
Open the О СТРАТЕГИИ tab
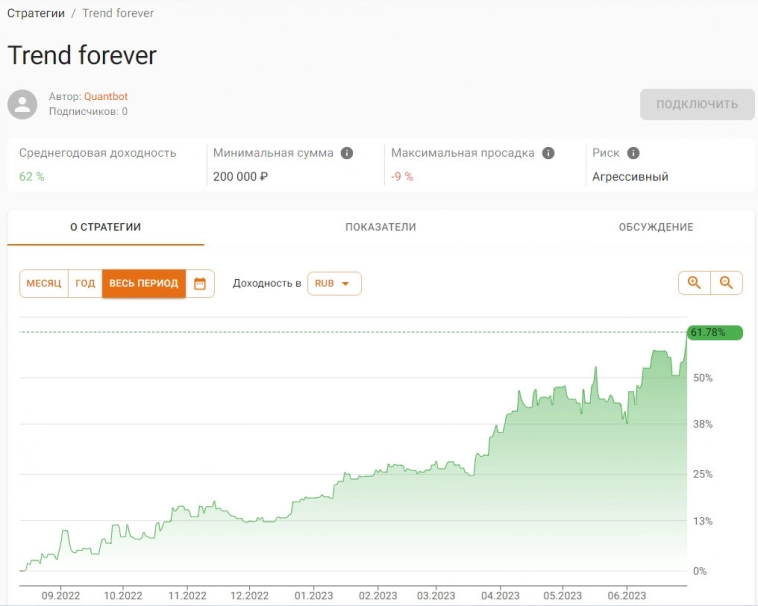coord(105,227)
